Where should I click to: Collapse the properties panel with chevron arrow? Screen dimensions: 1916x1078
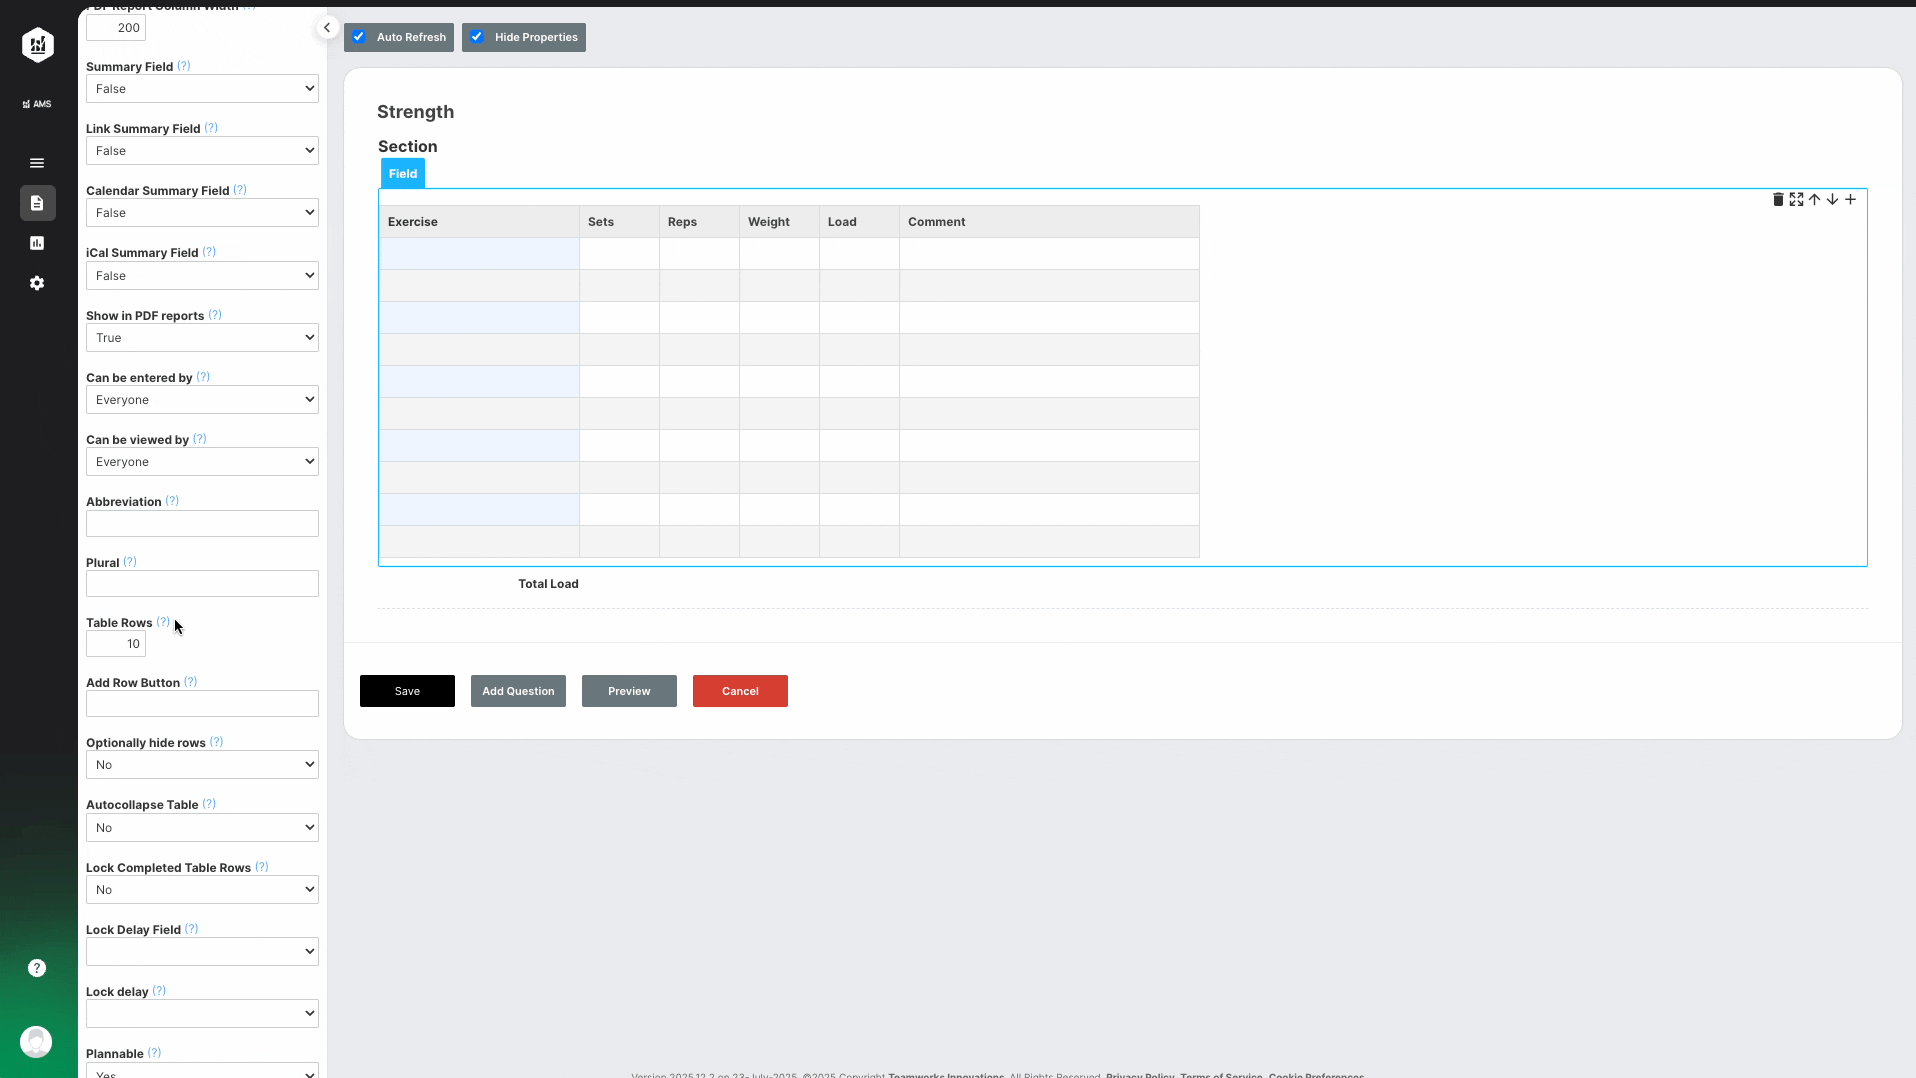click(x=327, y=28)
